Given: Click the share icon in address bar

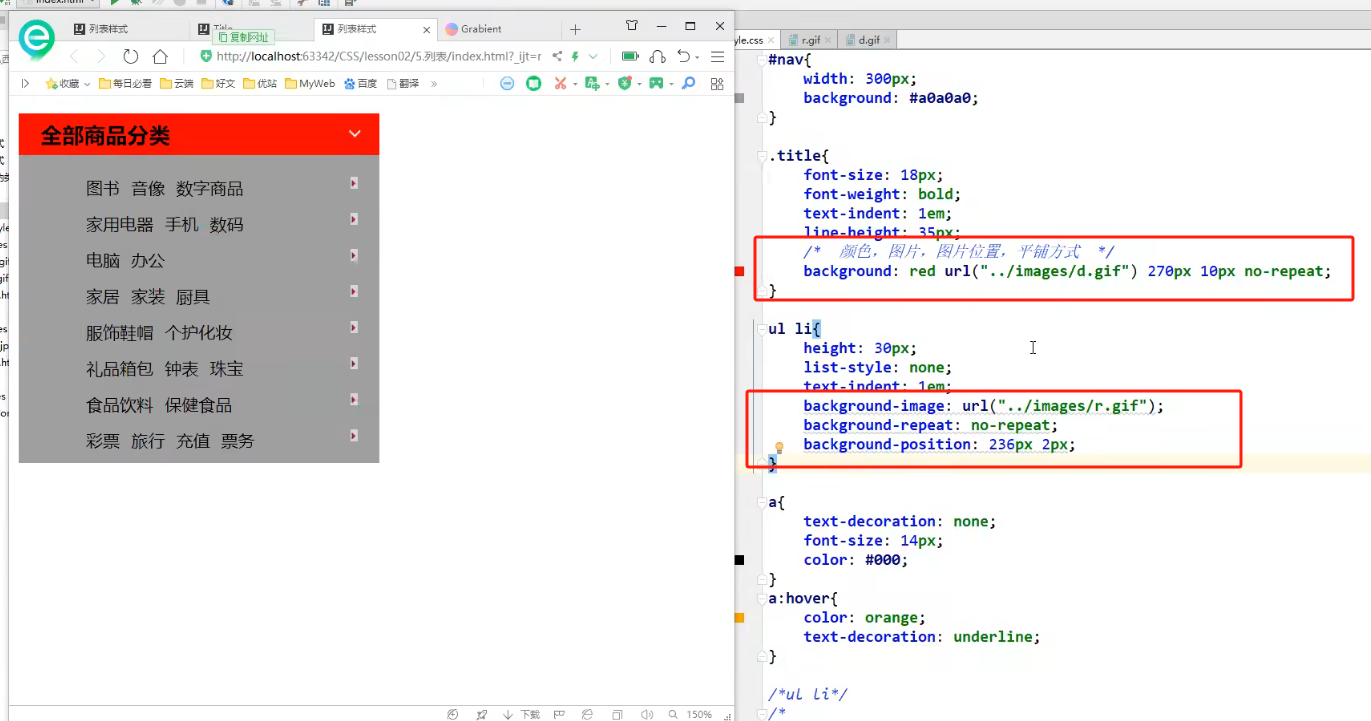Looking at the screenshot, I should pyautogui.click(x=557, y=57).
